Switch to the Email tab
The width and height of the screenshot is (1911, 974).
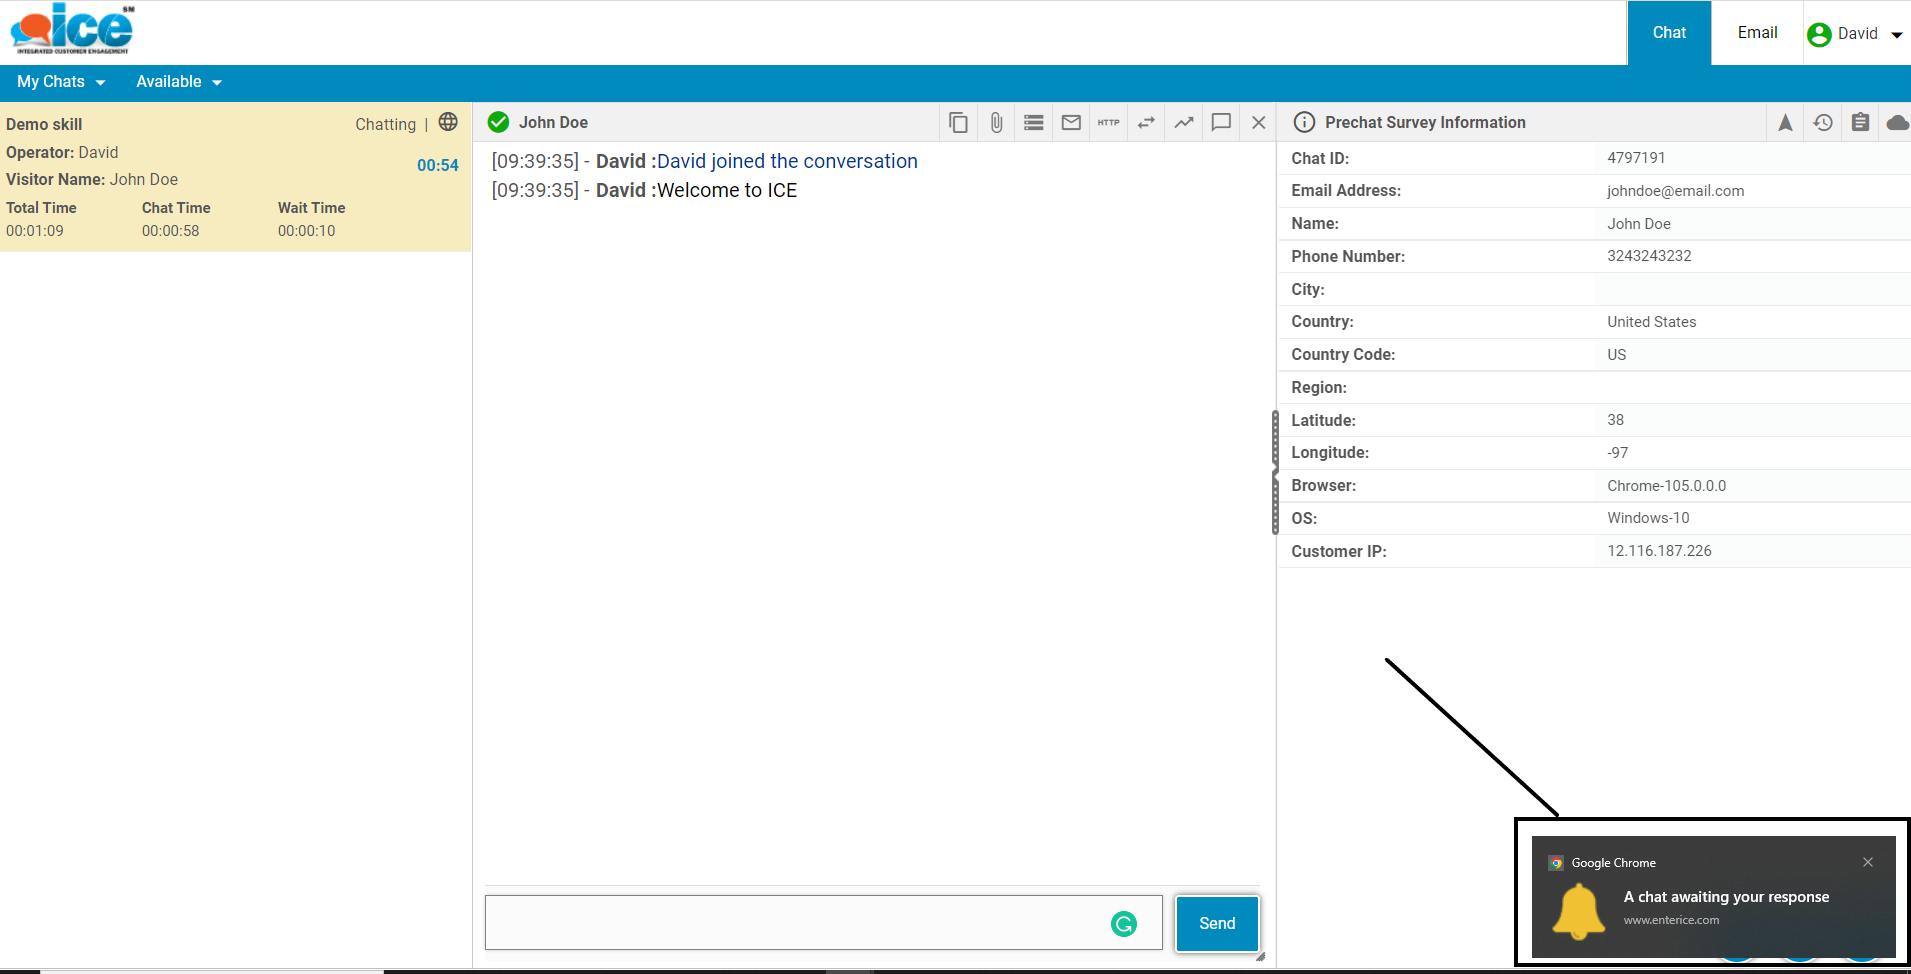click(1757, 33)
